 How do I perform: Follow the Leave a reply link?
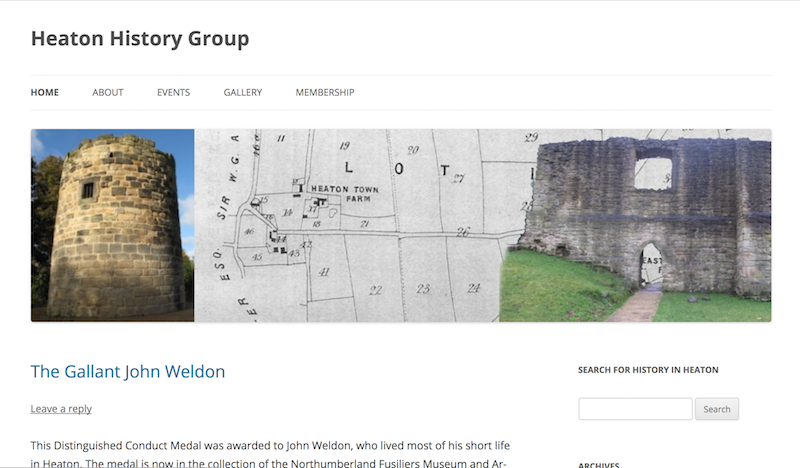point(61,409)
